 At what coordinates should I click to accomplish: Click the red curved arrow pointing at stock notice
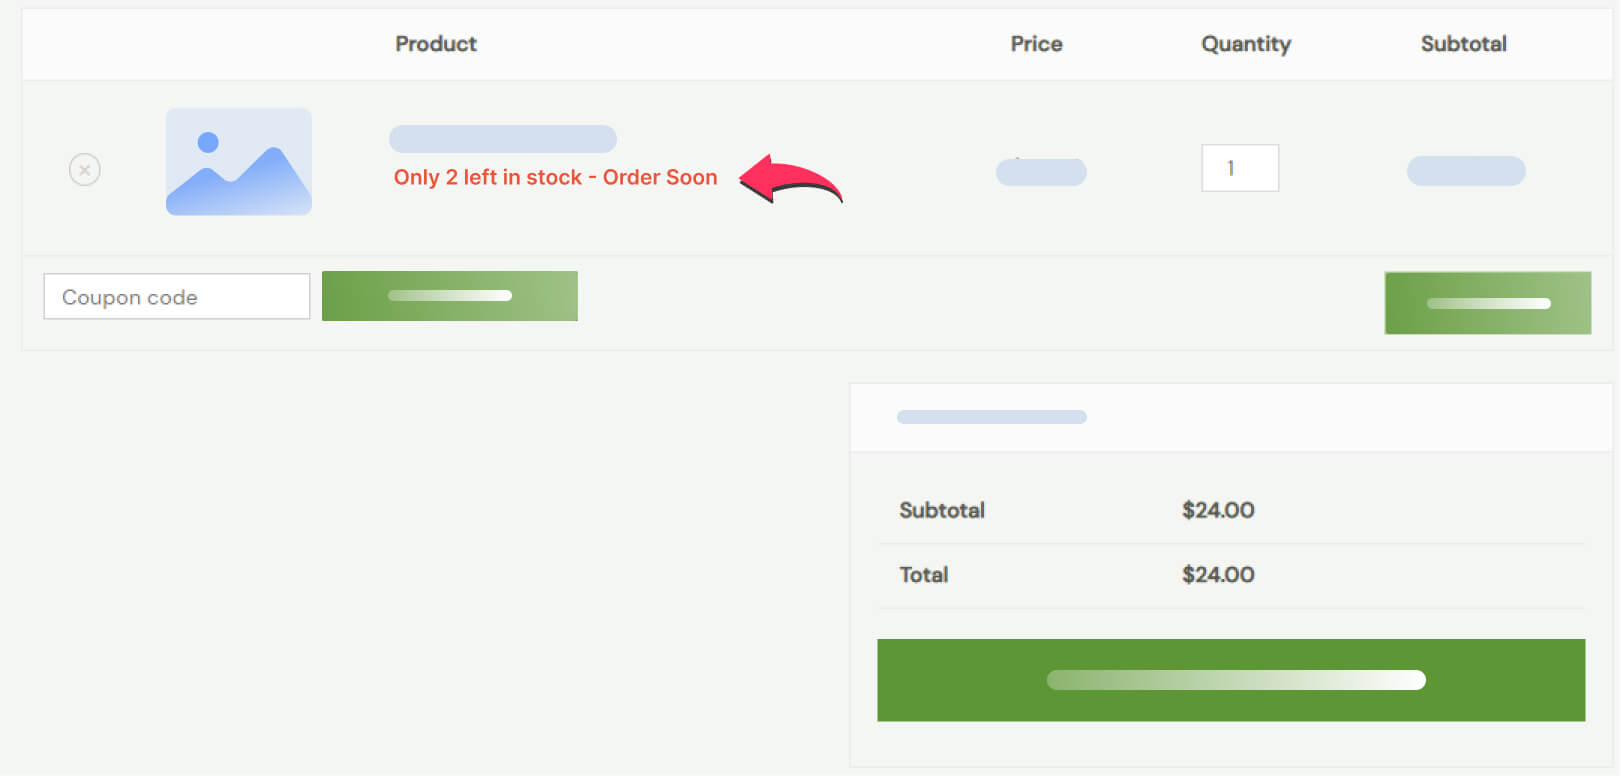coord(791,179)
